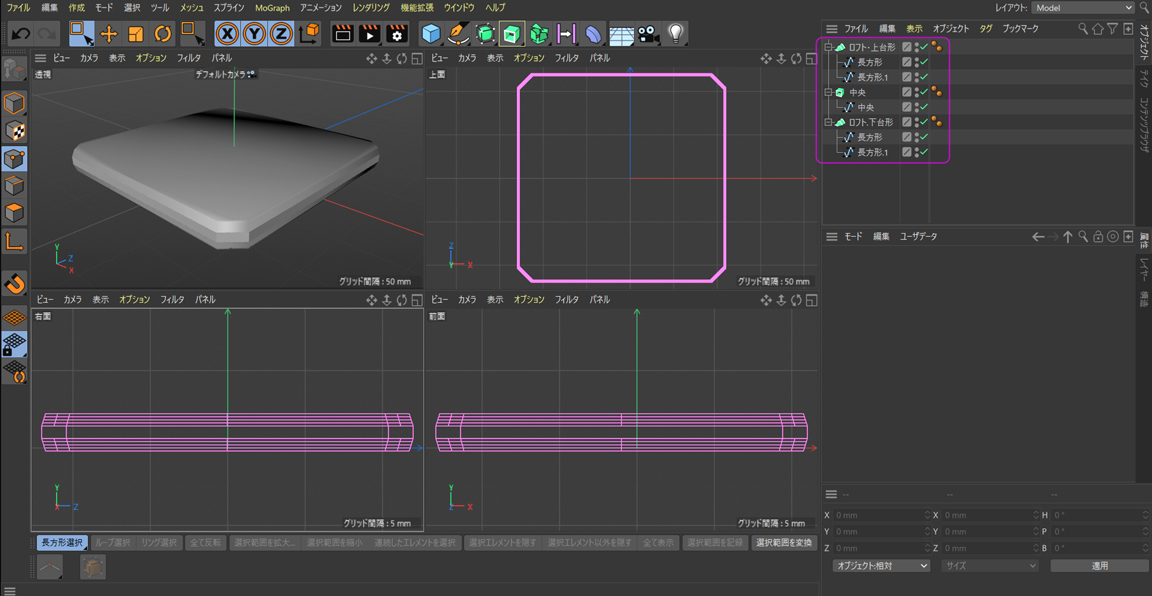
Task: Click the 適用 button
Action: (x=1099, y=566)
